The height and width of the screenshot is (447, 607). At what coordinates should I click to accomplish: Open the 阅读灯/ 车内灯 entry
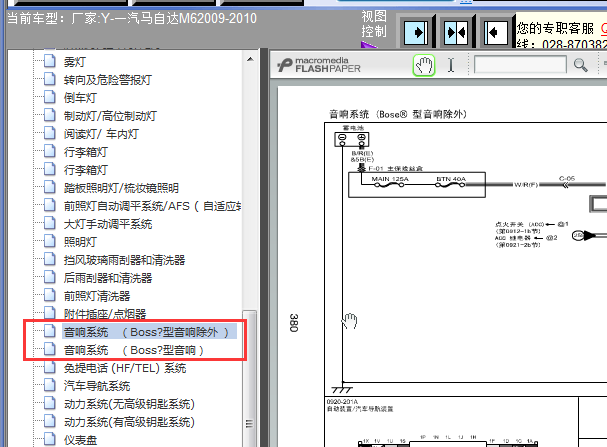[101, 134]
